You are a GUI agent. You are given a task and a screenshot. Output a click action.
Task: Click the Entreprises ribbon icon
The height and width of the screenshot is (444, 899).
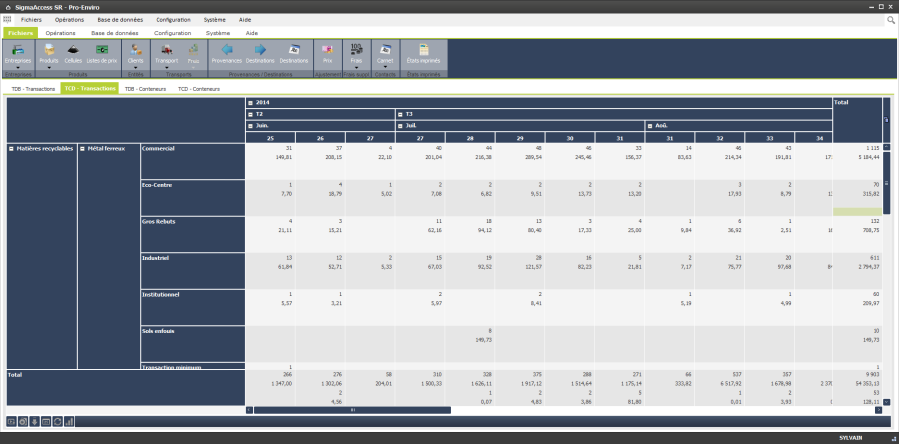(x=18, y=53)
